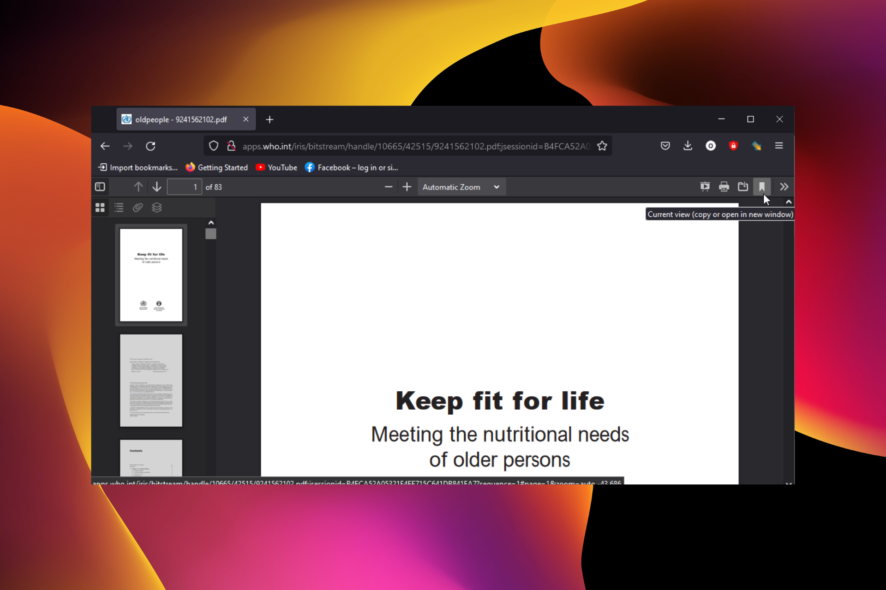
Task: Toggle the PDF sidebar visibility
Action: pyautogui.click(x=100, y=186)
